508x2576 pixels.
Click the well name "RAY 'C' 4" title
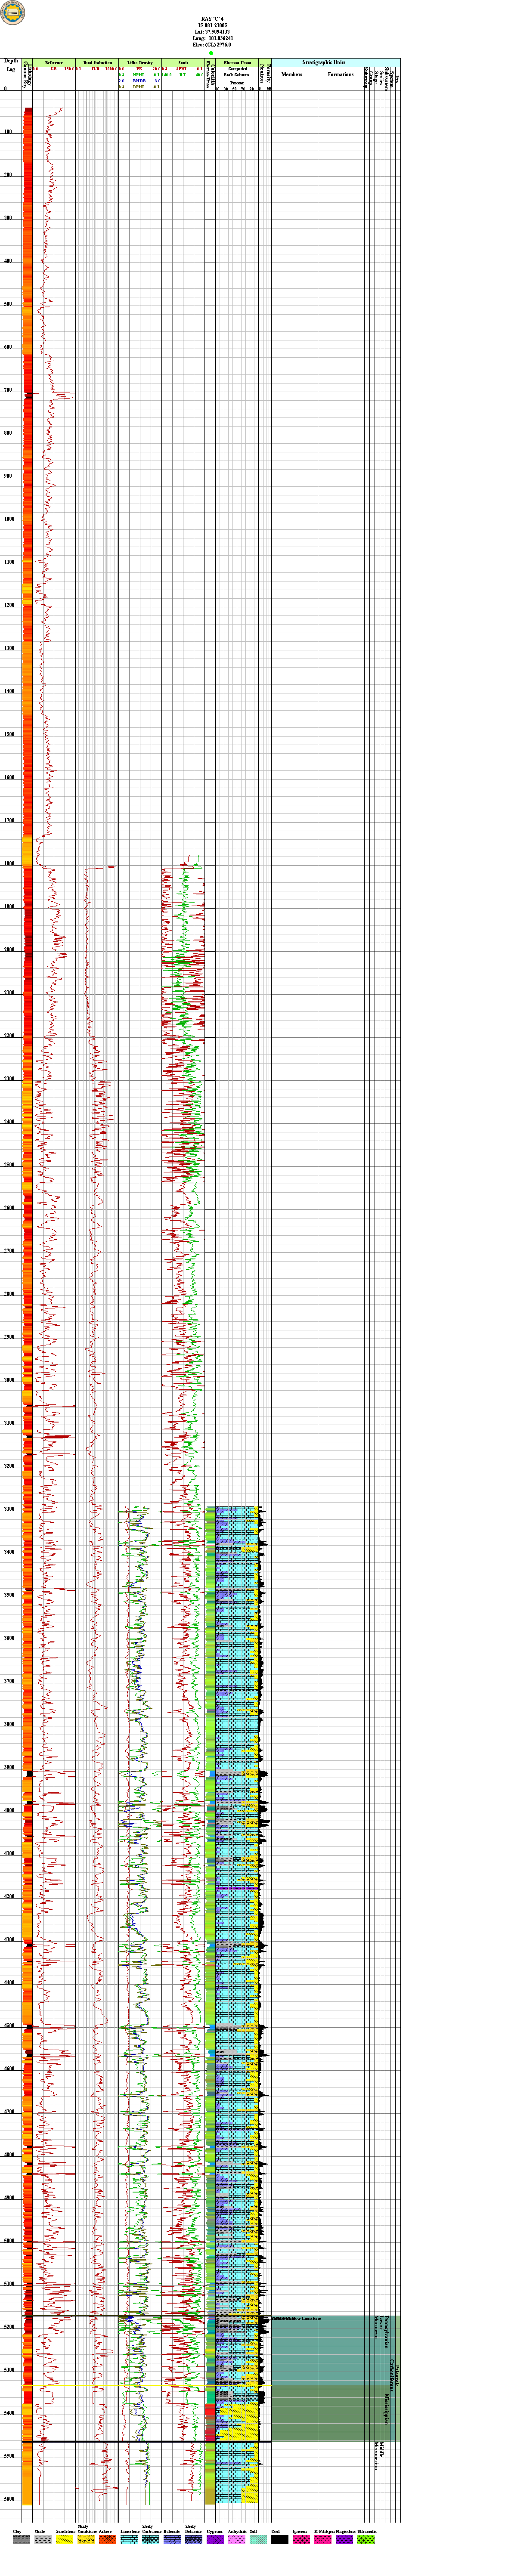211,19
